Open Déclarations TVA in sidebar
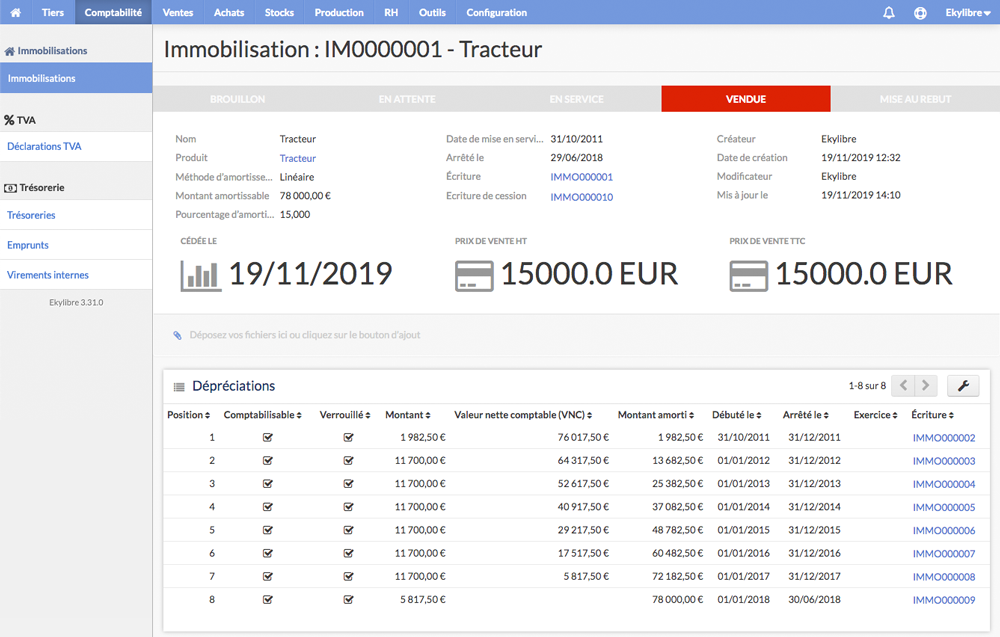Image resolution: width=1000 pixels, height=637 pixels. 76,146
